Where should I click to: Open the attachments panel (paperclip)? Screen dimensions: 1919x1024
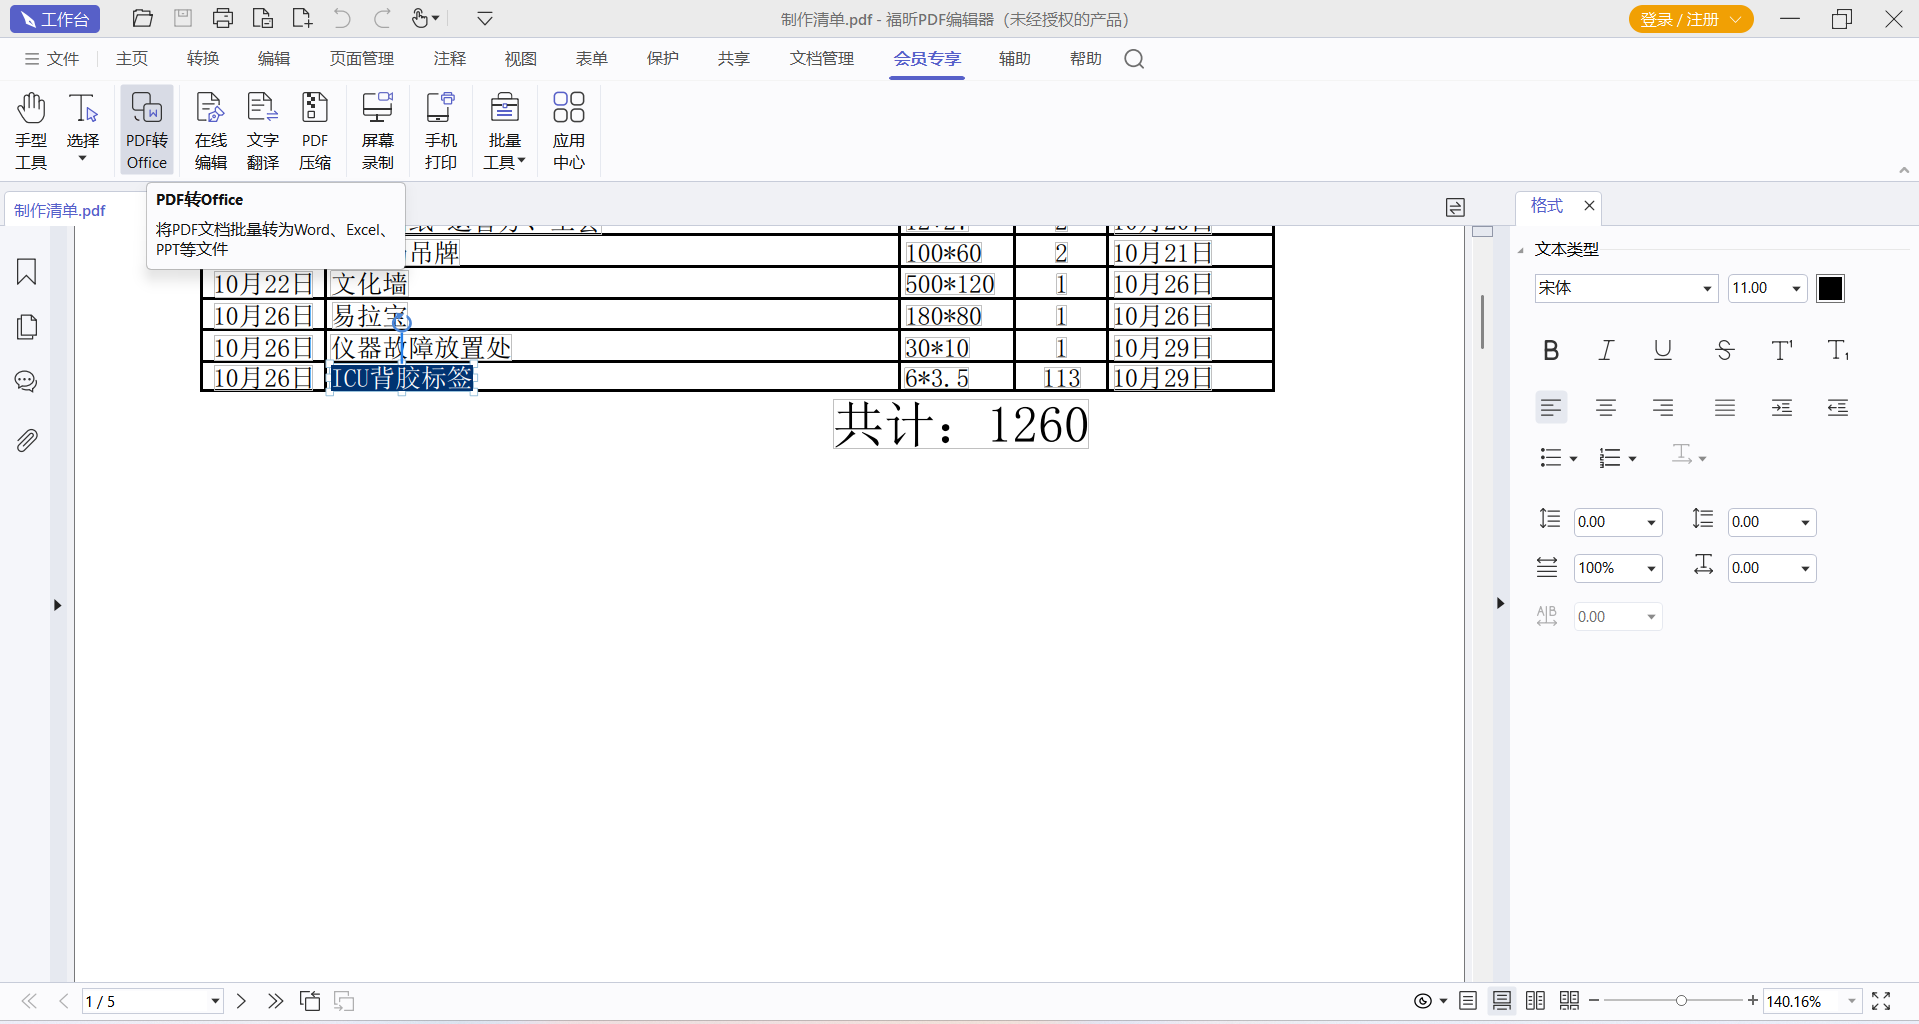coord(27,440)
